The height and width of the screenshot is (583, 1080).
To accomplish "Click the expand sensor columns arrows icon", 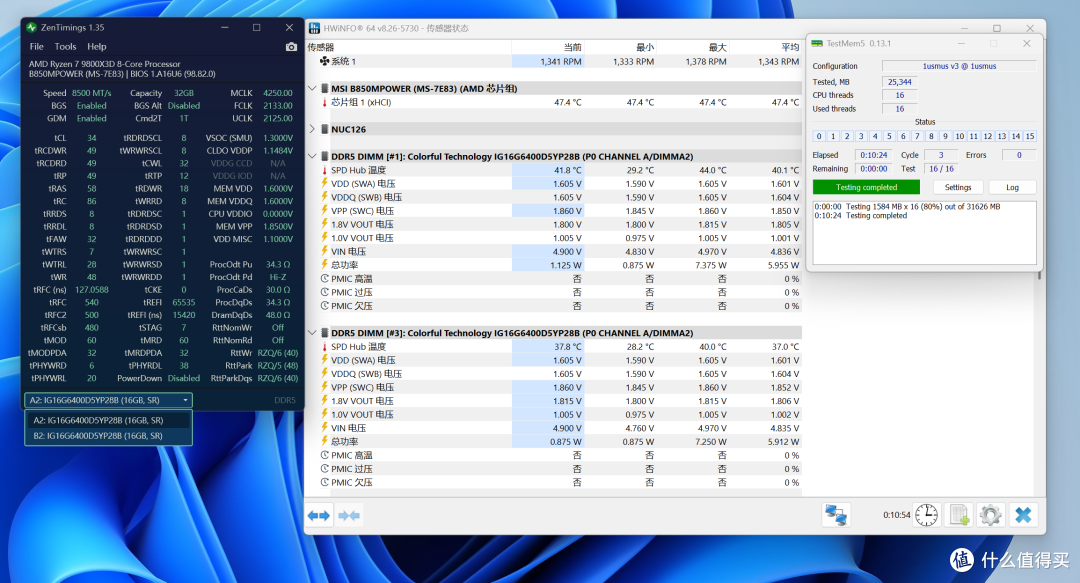I will tap(319, 515).
